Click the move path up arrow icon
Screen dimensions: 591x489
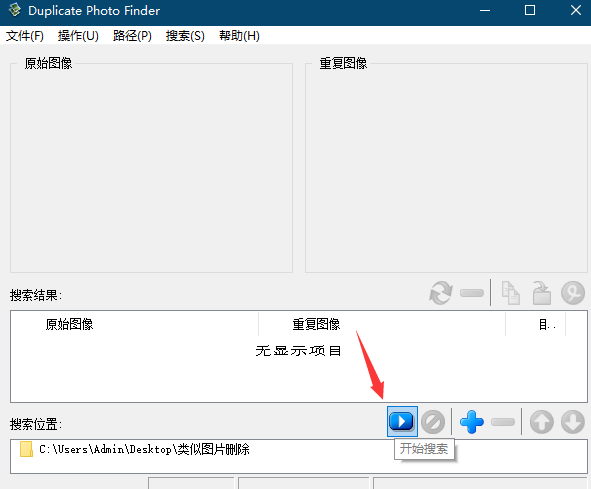542,422
